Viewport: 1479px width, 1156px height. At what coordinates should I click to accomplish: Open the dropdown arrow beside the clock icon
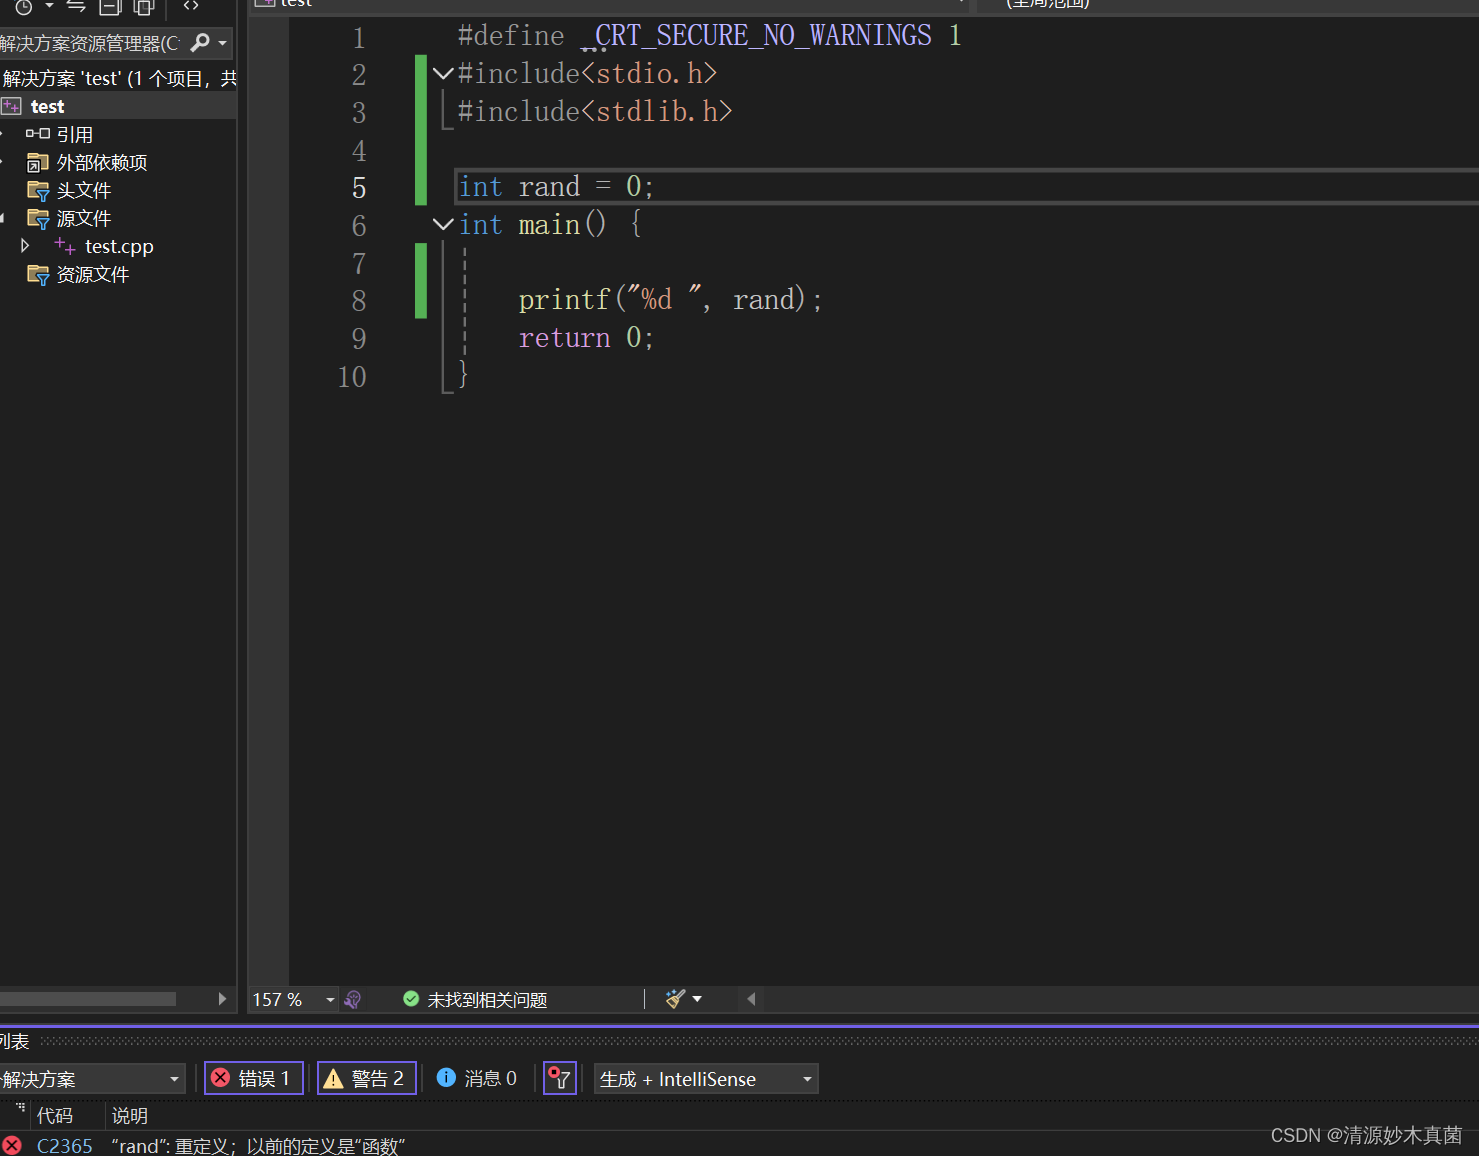click(49, 6)
